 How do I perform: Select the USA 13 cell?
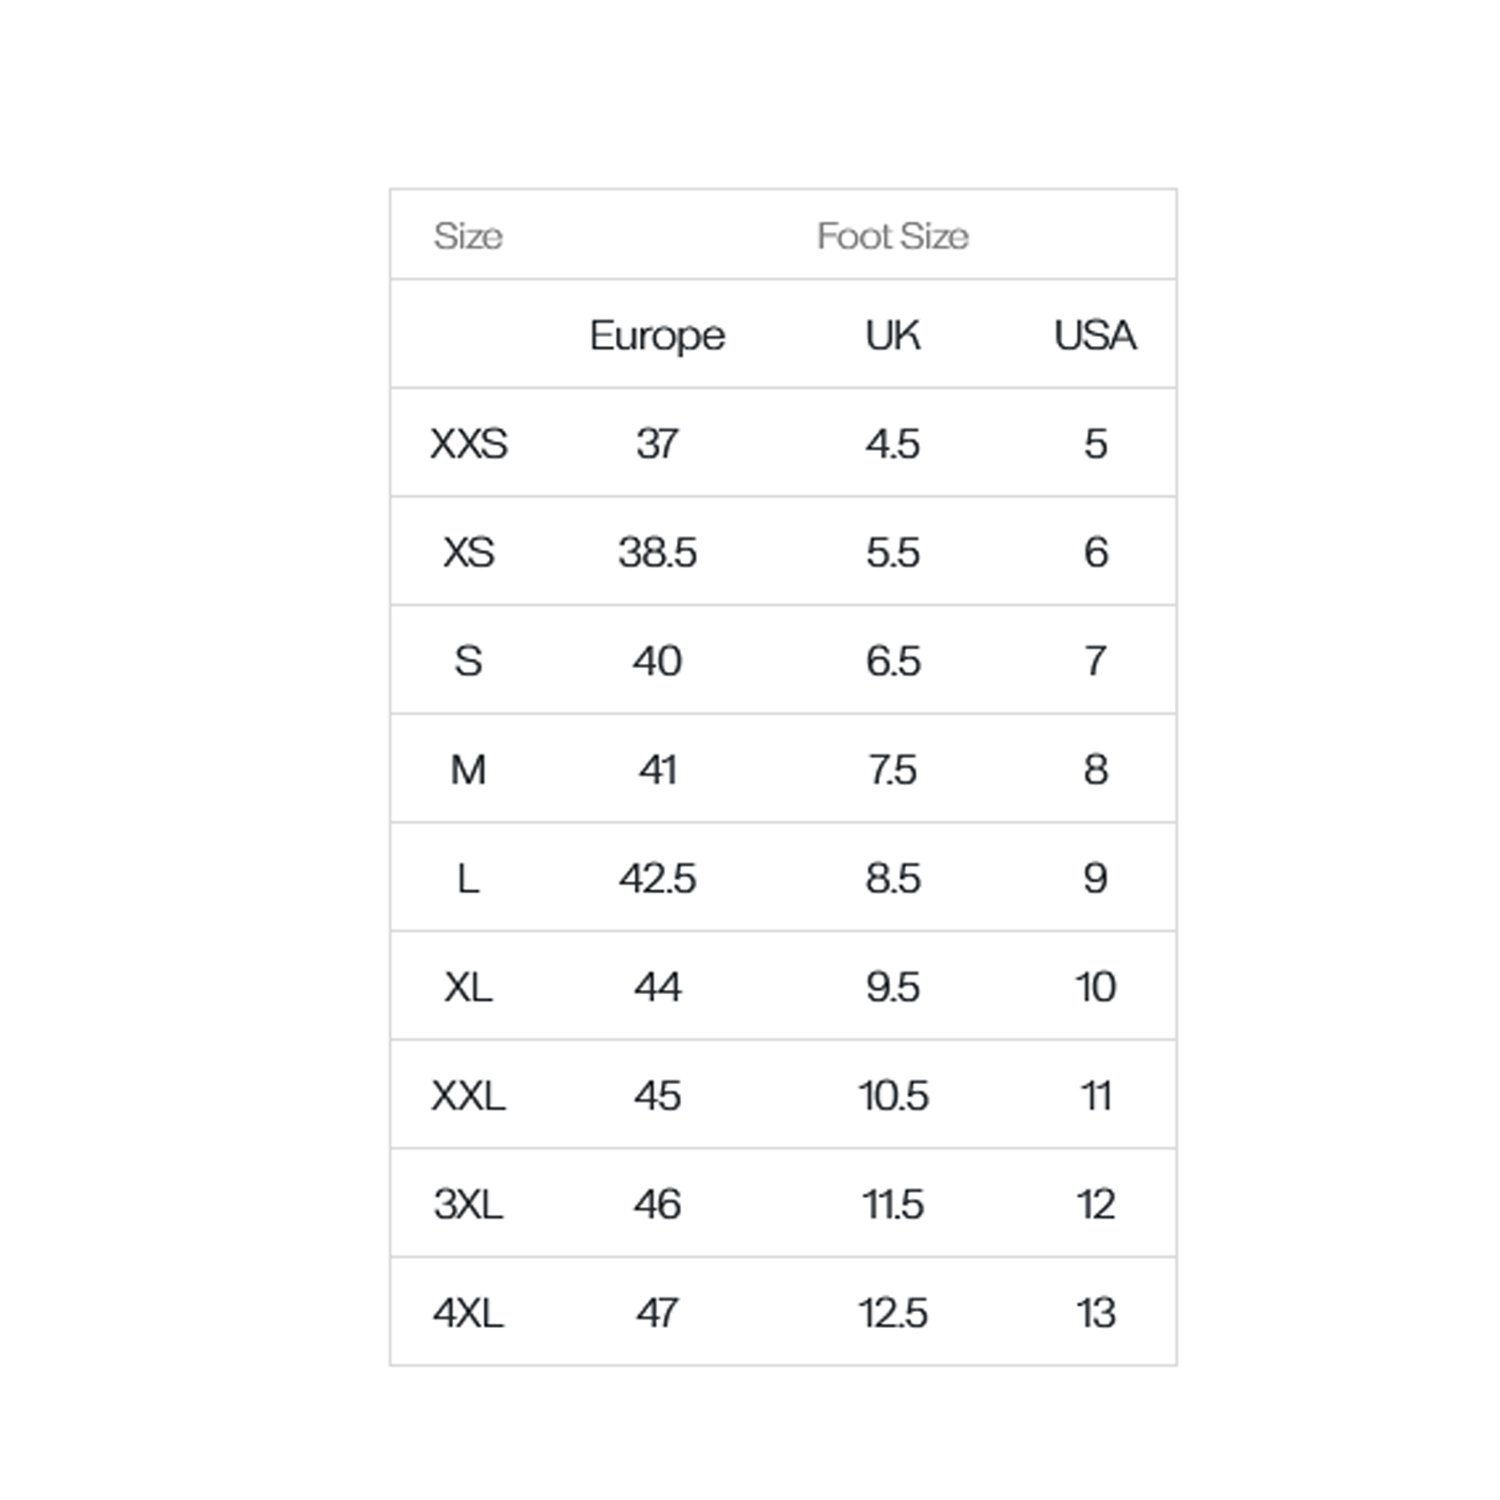click(x=1096, y=1313)
